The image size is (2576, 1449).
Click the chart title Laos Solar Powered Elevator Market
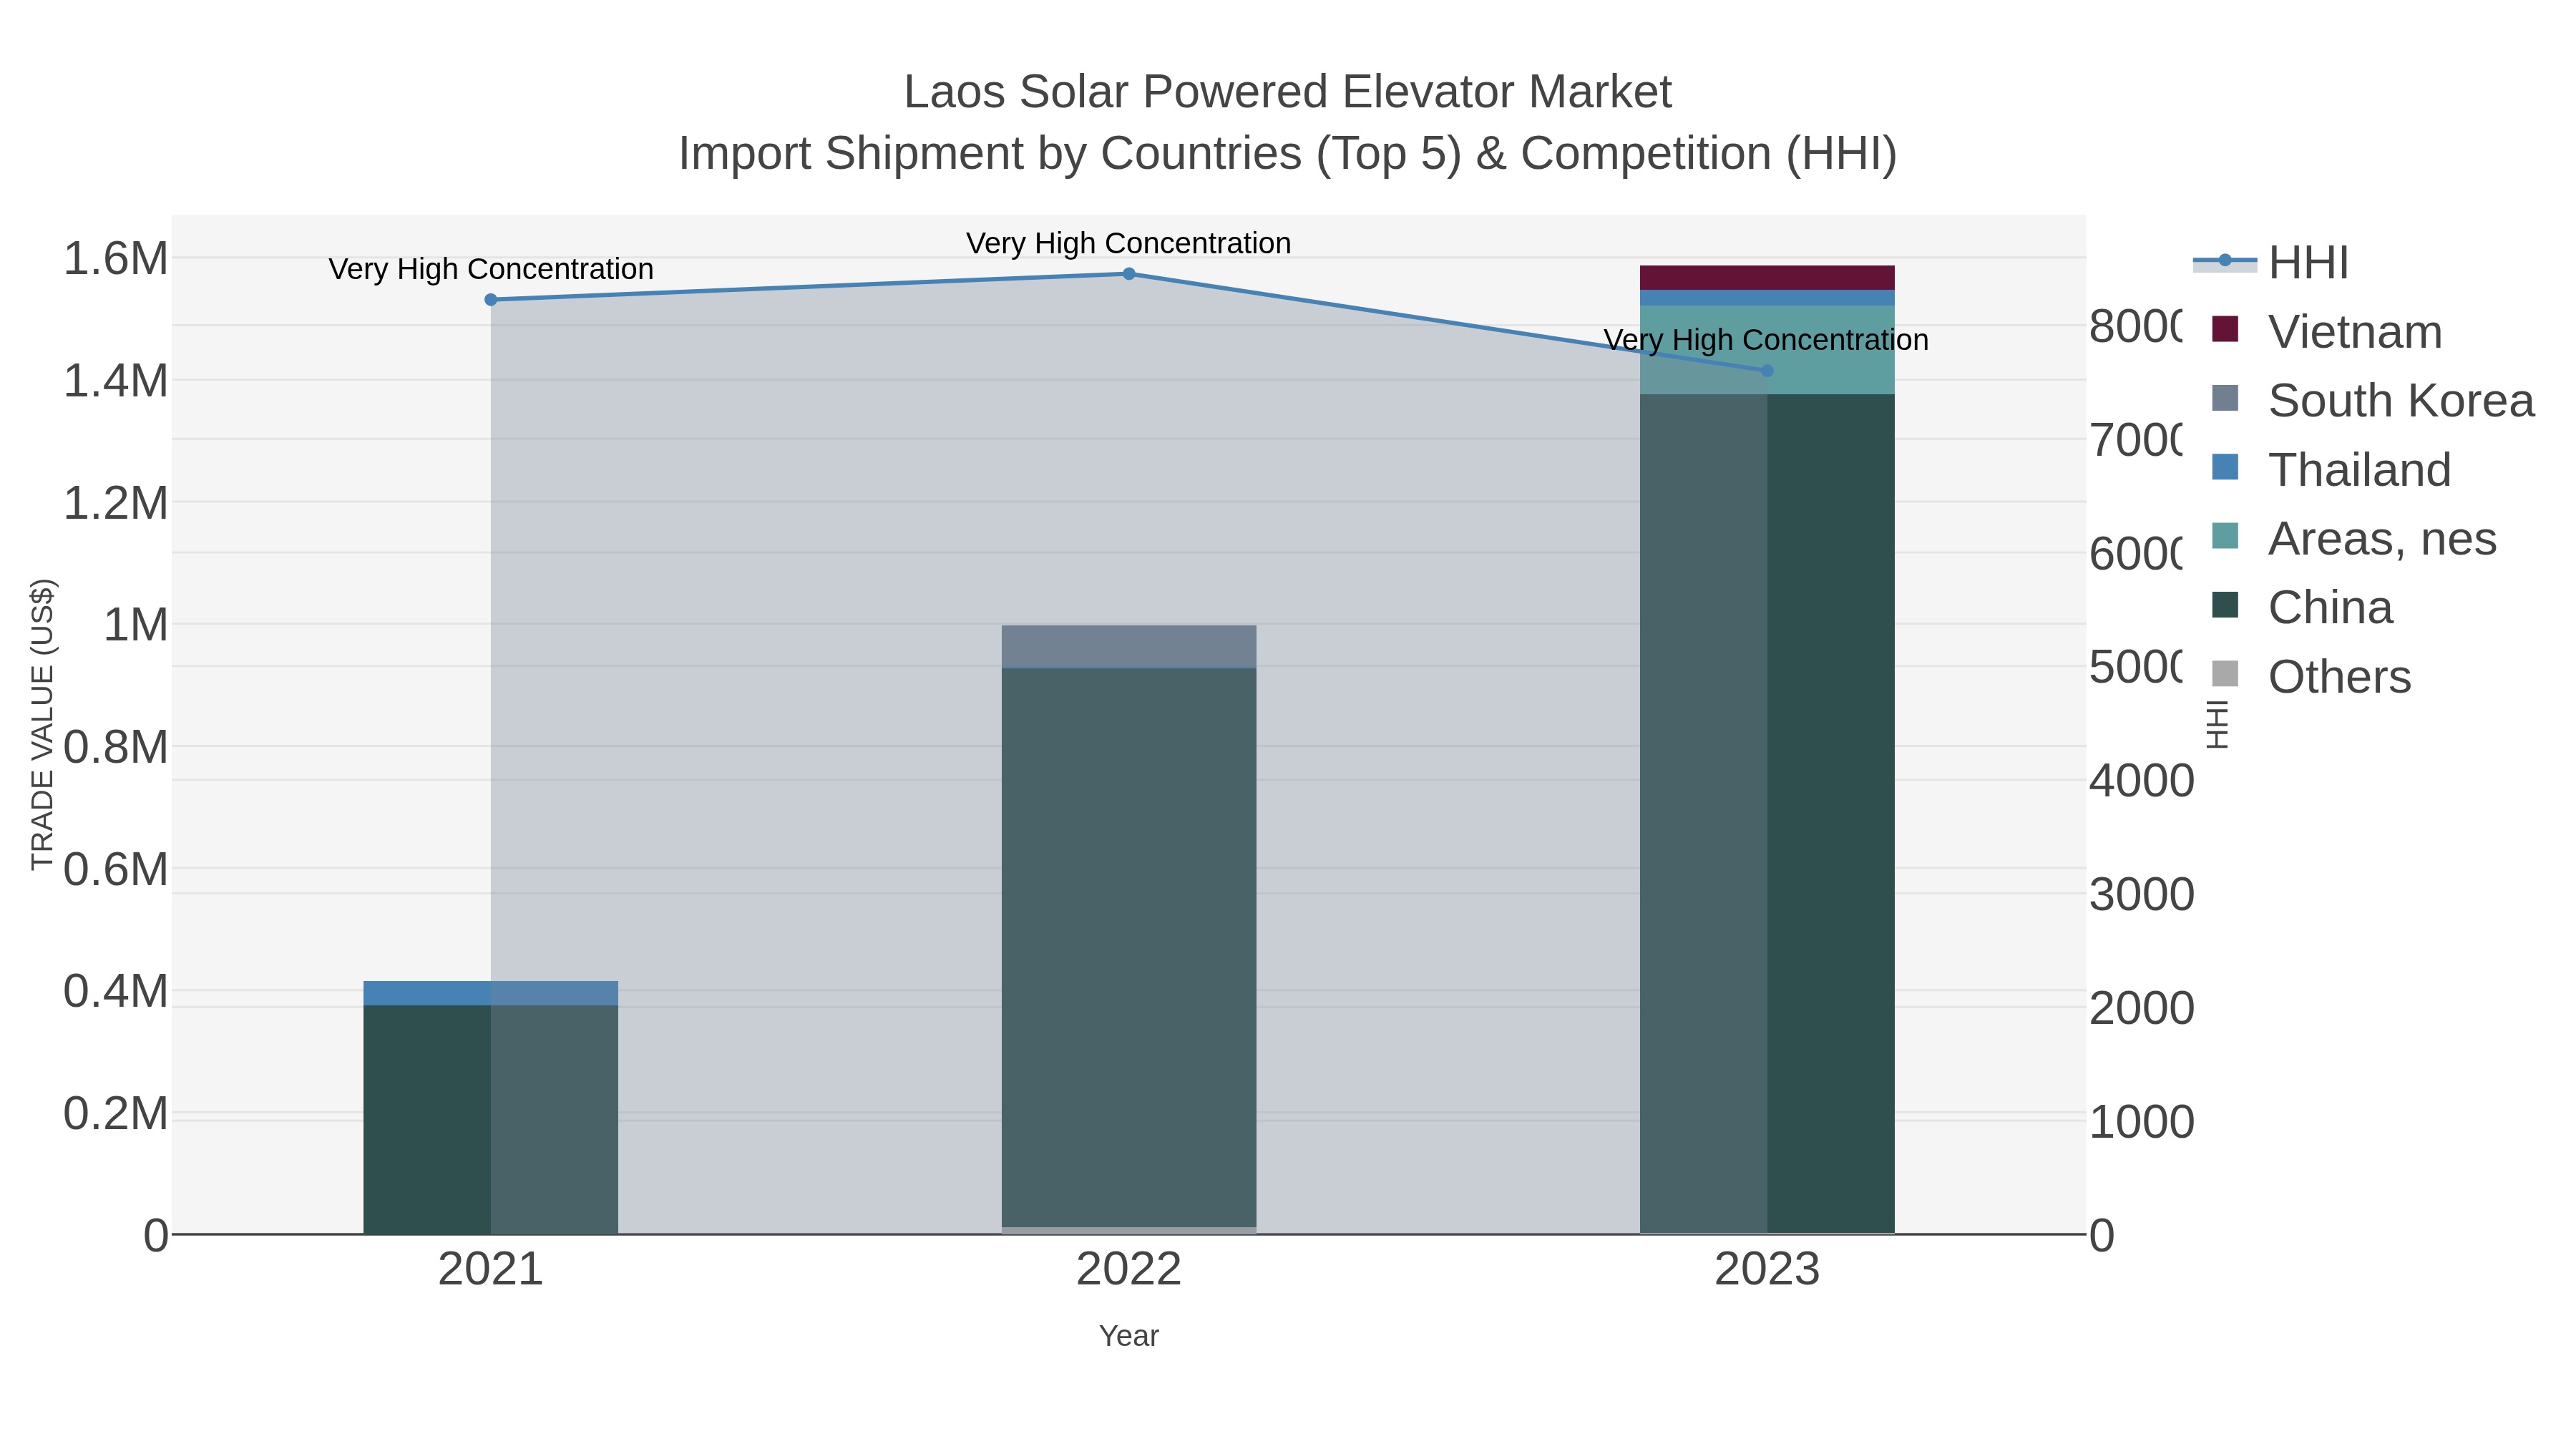coord(1288,92)
